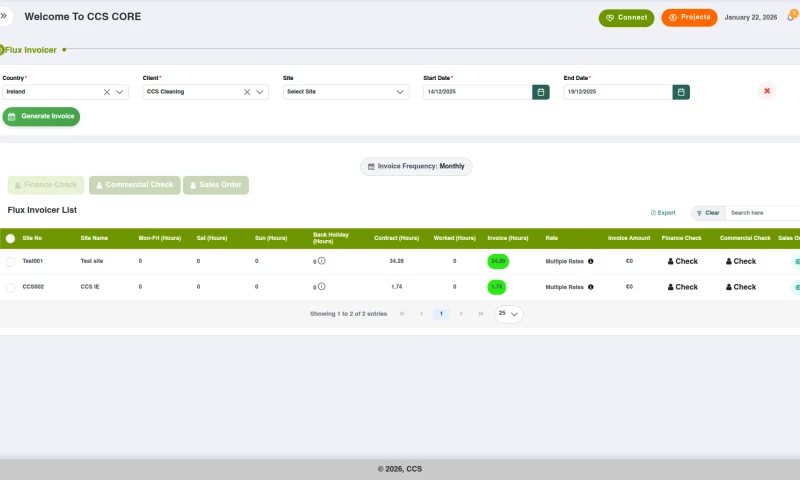Open the Start Date calendar picker
Viewport: 800px width, 480px height.
(541, 92)
